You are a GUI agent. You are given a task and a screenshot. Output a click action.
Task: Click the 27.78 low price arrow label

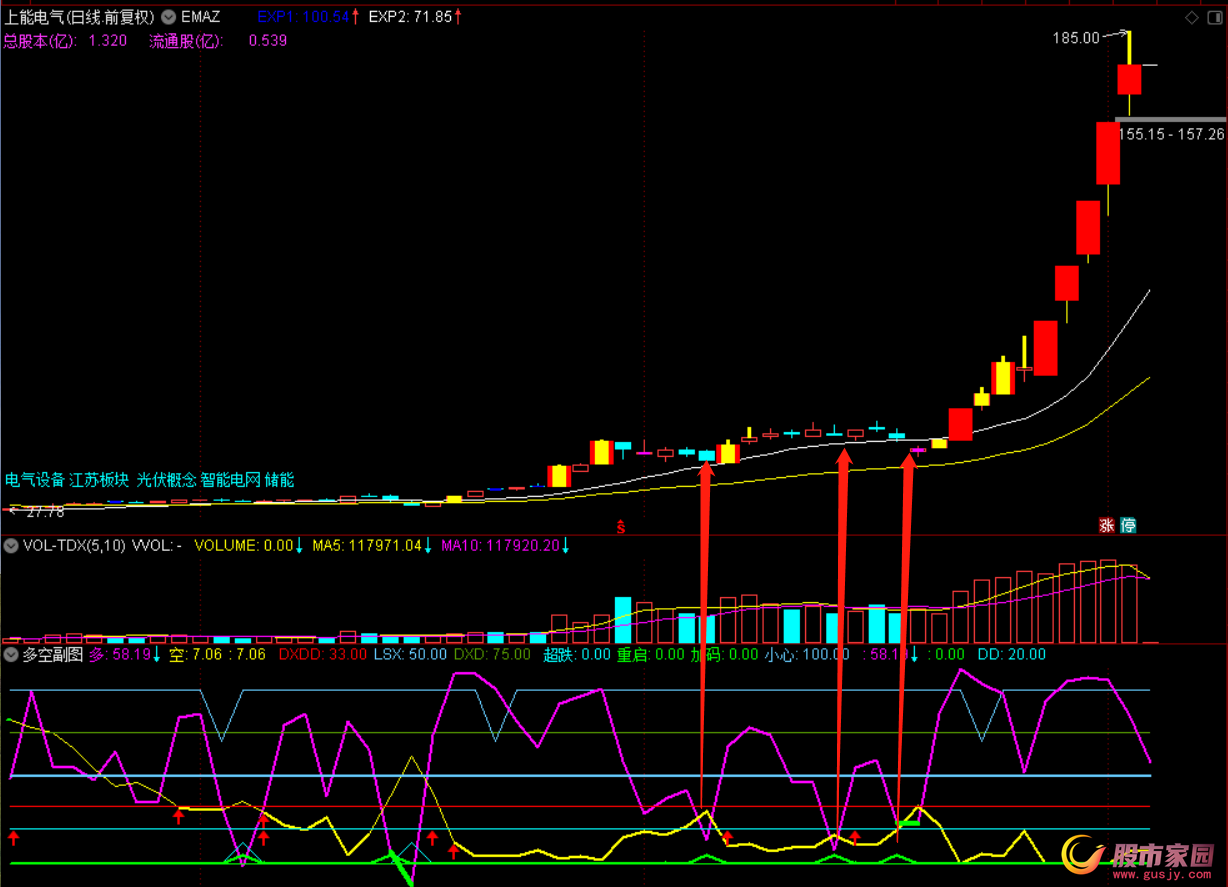coord(40,511)
